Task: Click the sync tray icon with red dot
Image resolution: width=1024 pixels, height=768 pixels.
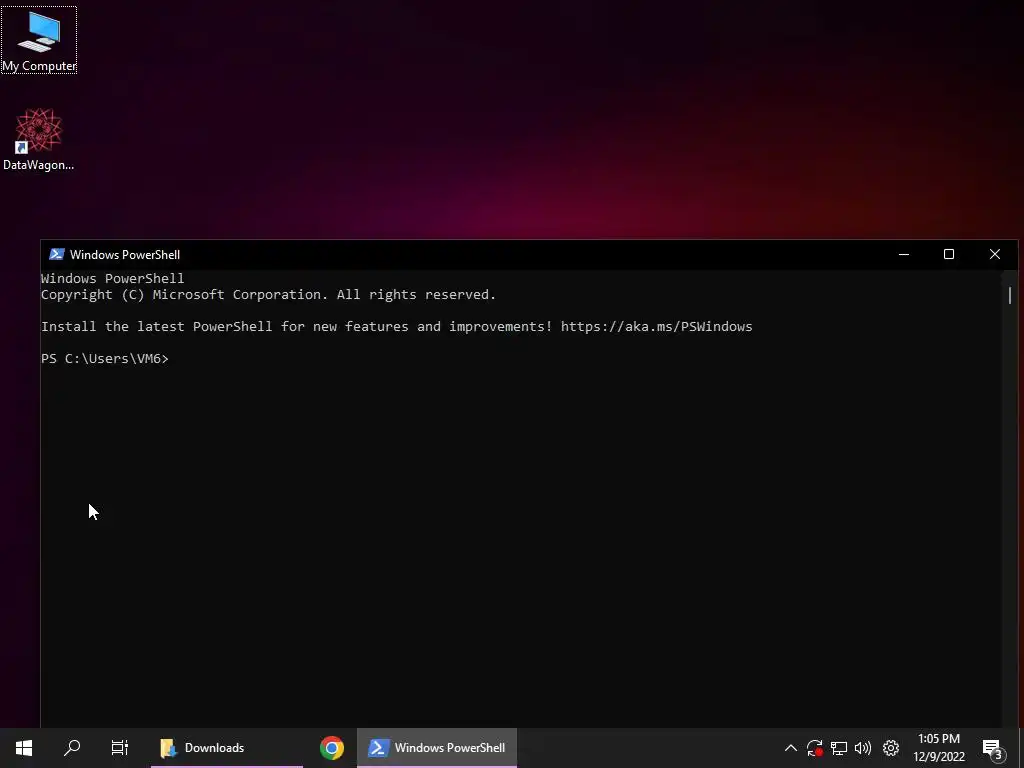Action: (x=814, y=748)
